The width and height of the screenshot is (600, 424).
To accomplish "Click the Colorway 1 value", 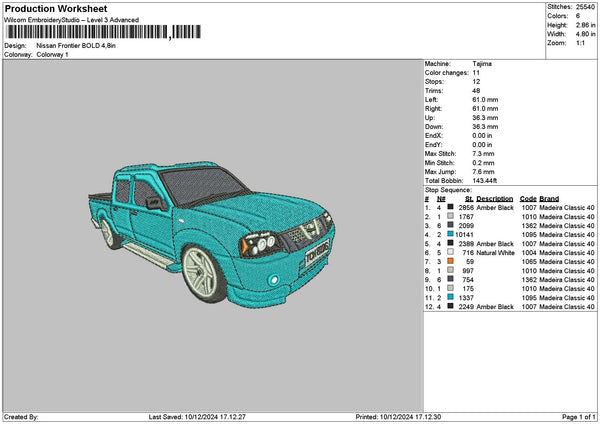I will point(52,54).
